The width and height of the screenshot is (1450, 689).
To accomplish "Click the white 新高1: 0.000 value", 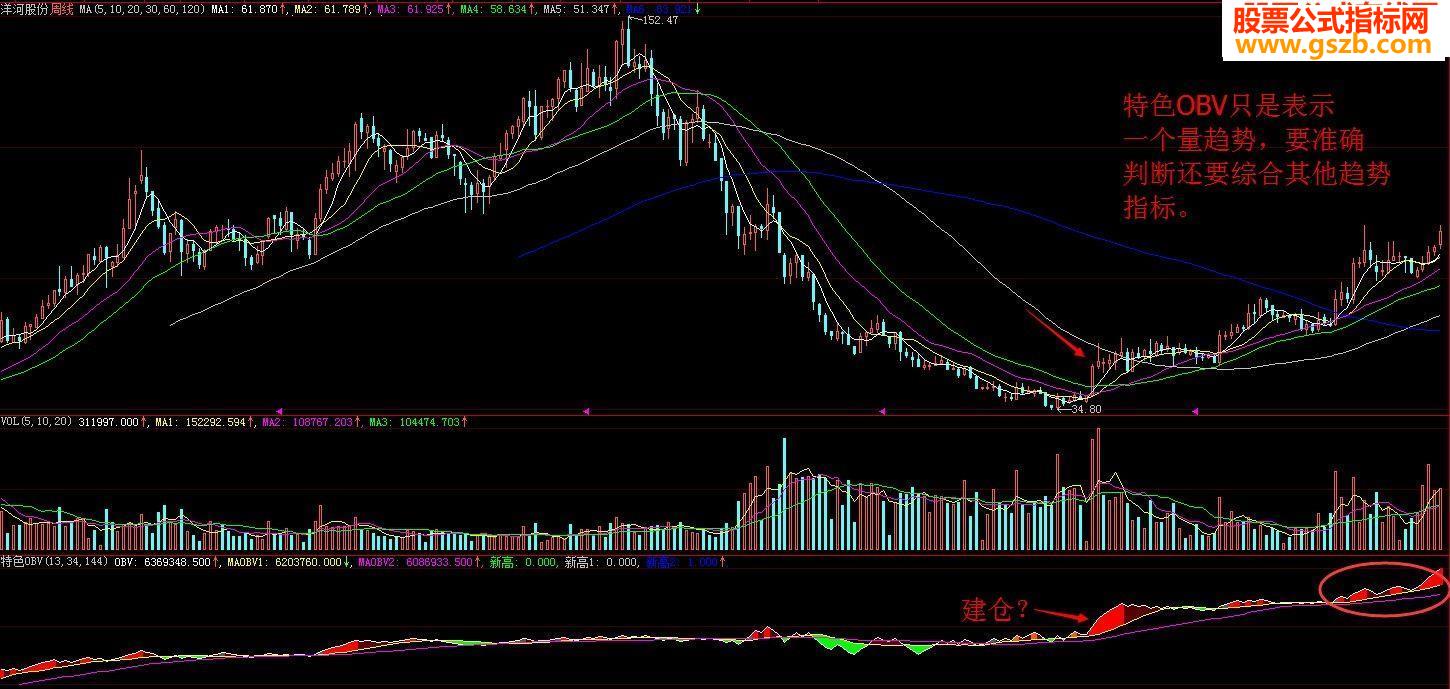I will pos(602,562).
